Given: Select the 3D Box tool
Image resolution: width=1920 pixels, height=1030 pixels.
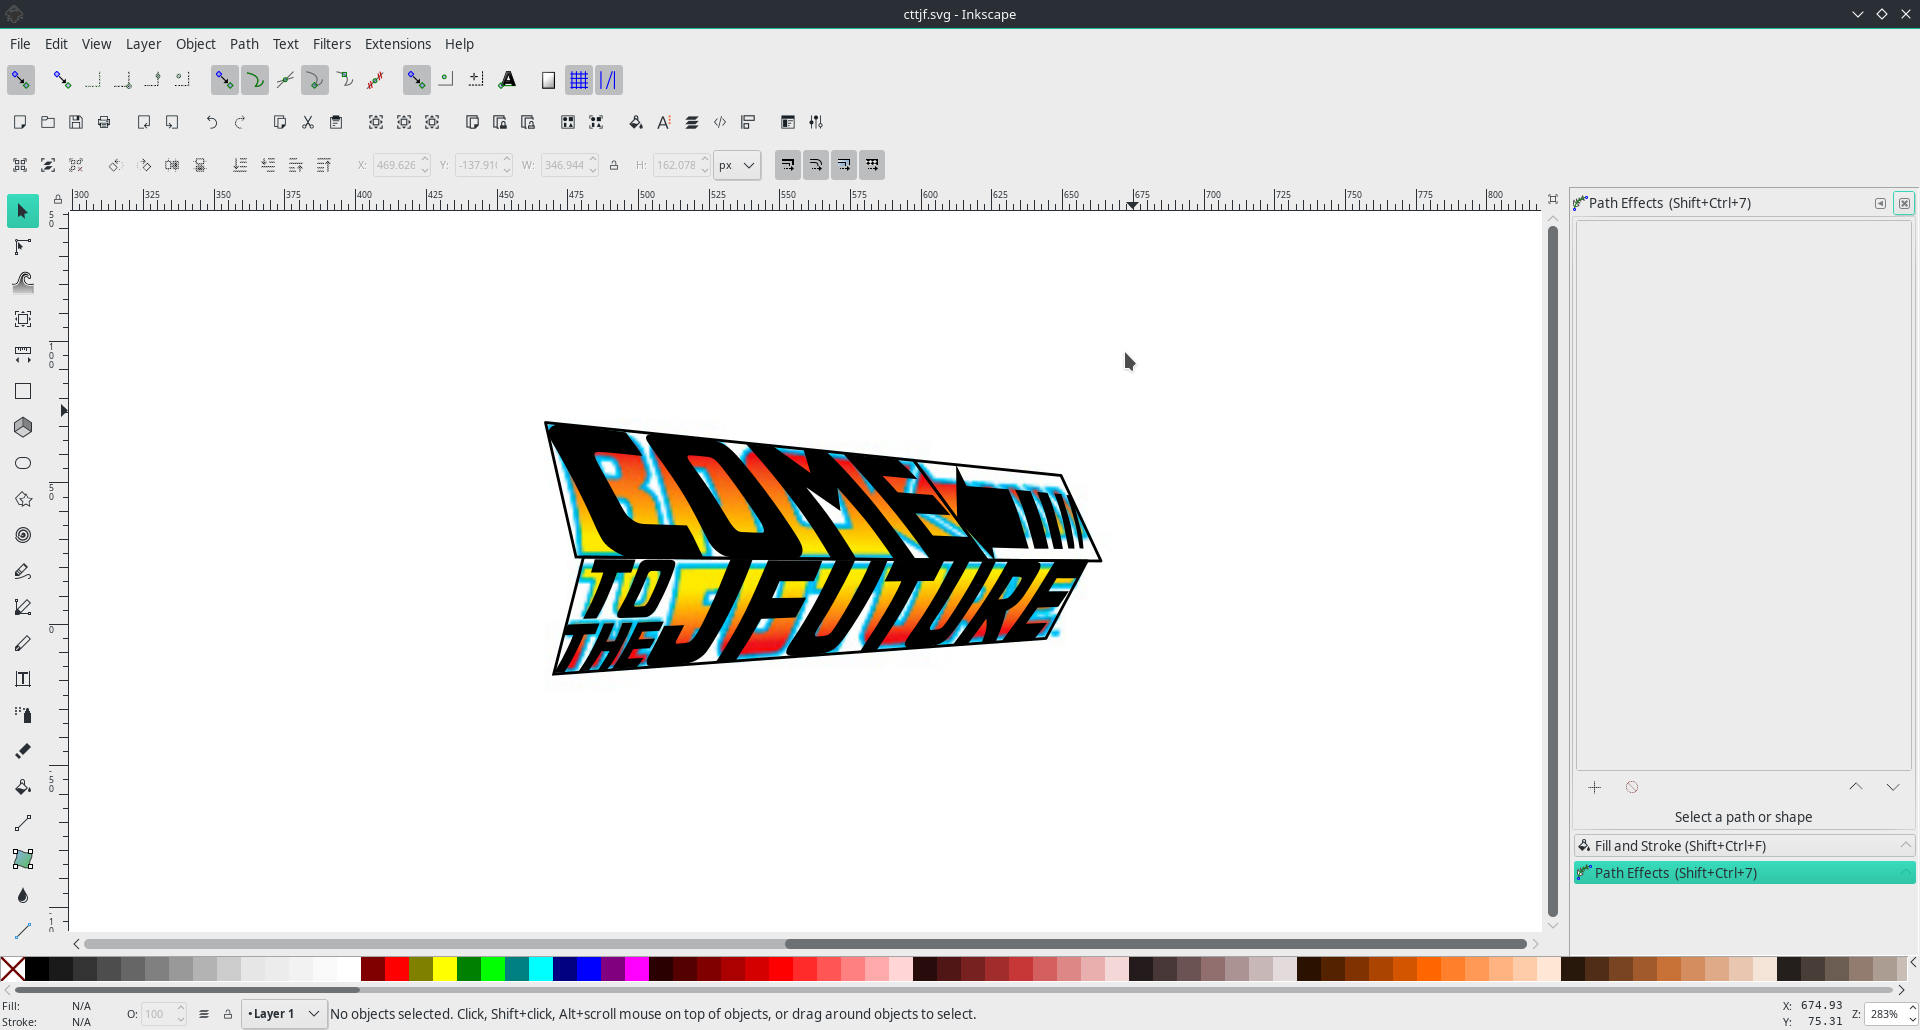Looking at the screenshot, I should 22,427.
